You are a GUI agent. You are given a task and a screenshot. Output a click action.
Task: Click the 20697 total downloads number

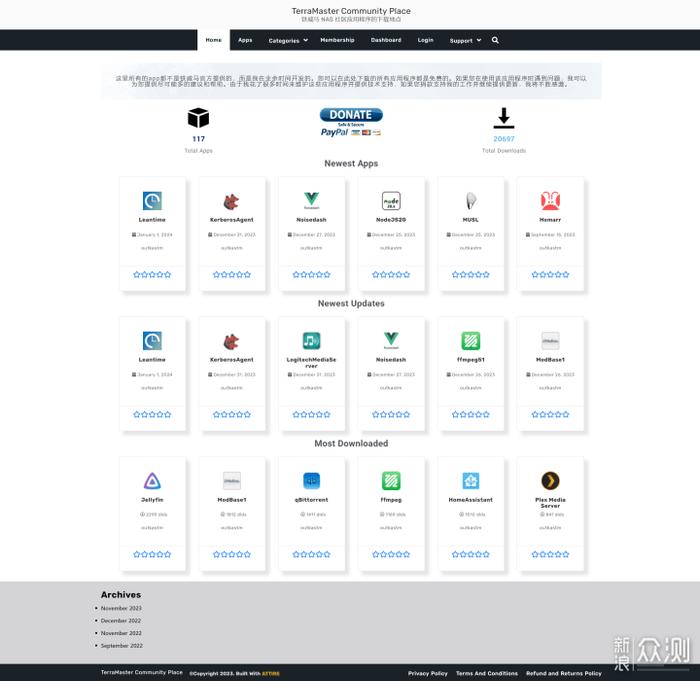coord(504,139)
